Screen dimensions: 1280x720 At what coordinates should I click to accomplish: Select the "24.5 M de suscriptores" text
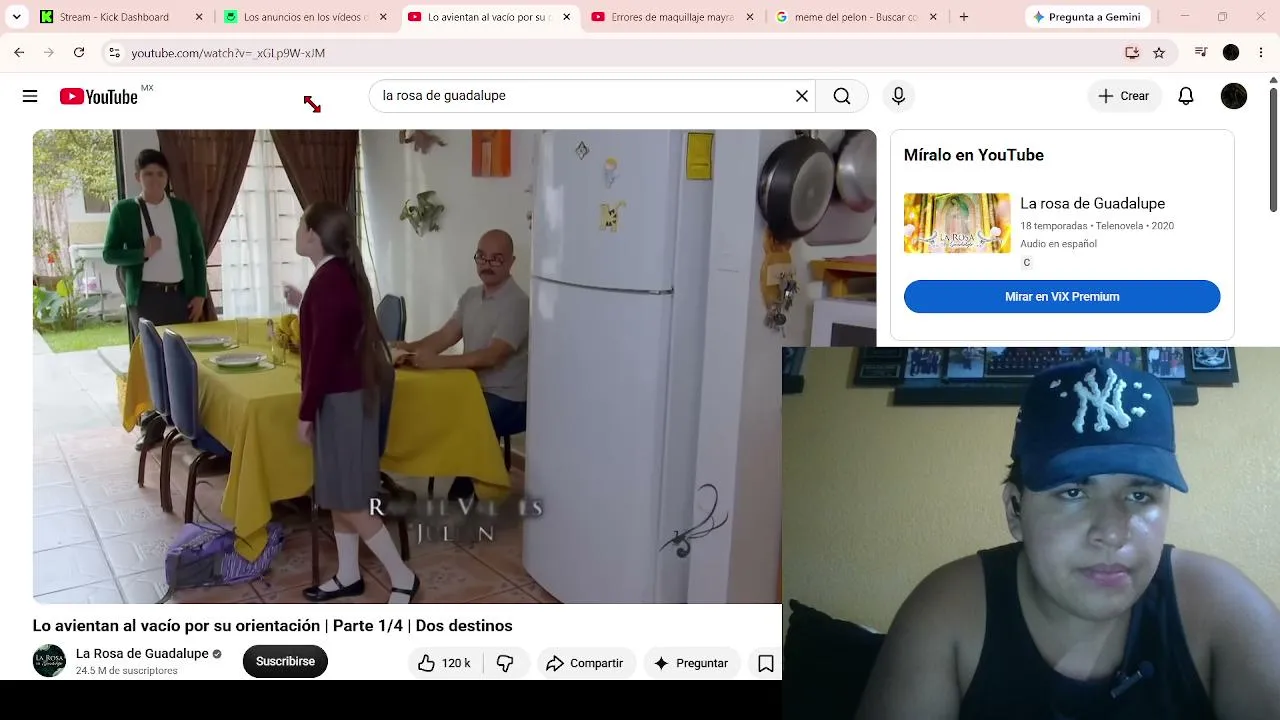pos(127,671)
